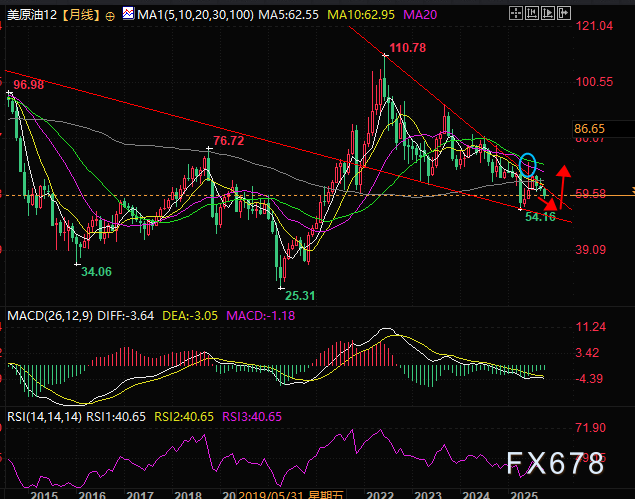
Task: Click the blue ellipse annotation on chart
Action: point(529,163)
